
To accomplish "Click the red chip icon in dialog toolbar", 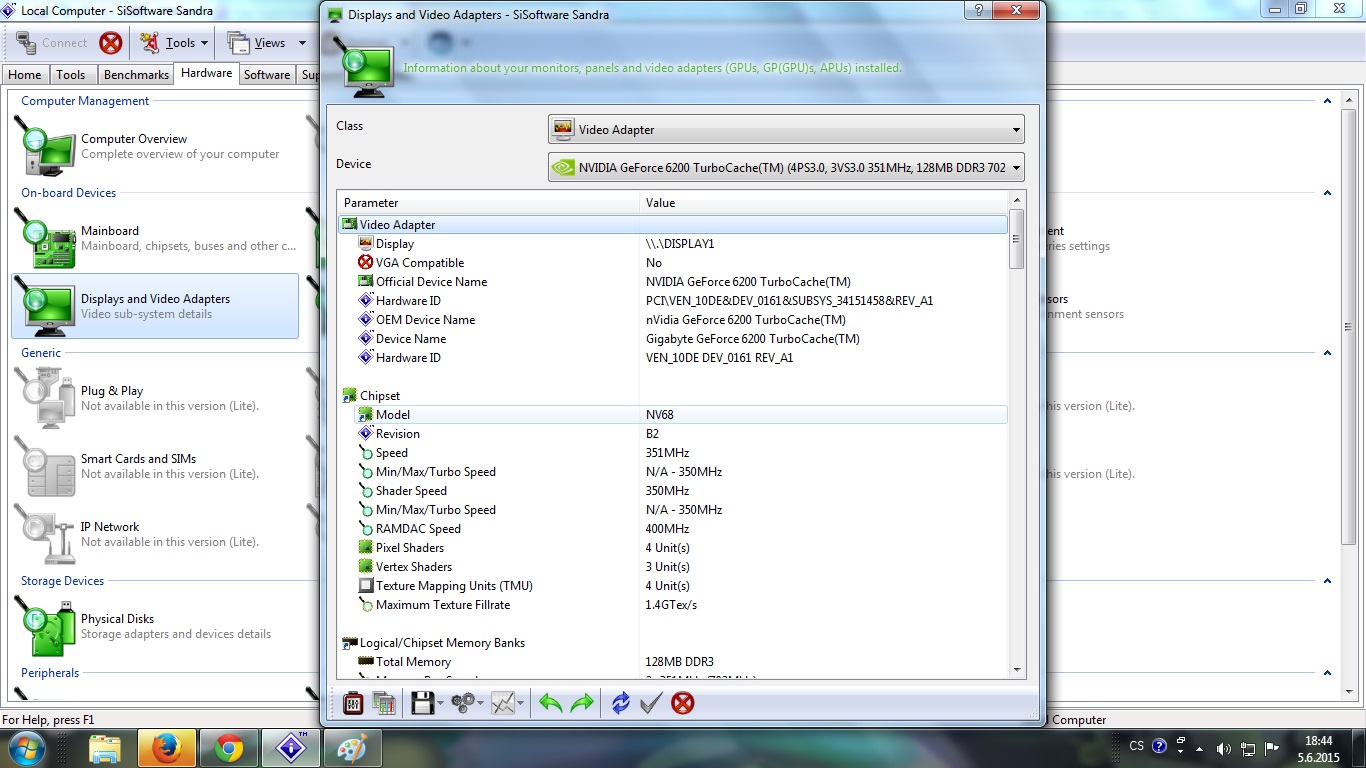I will (353, 703).
